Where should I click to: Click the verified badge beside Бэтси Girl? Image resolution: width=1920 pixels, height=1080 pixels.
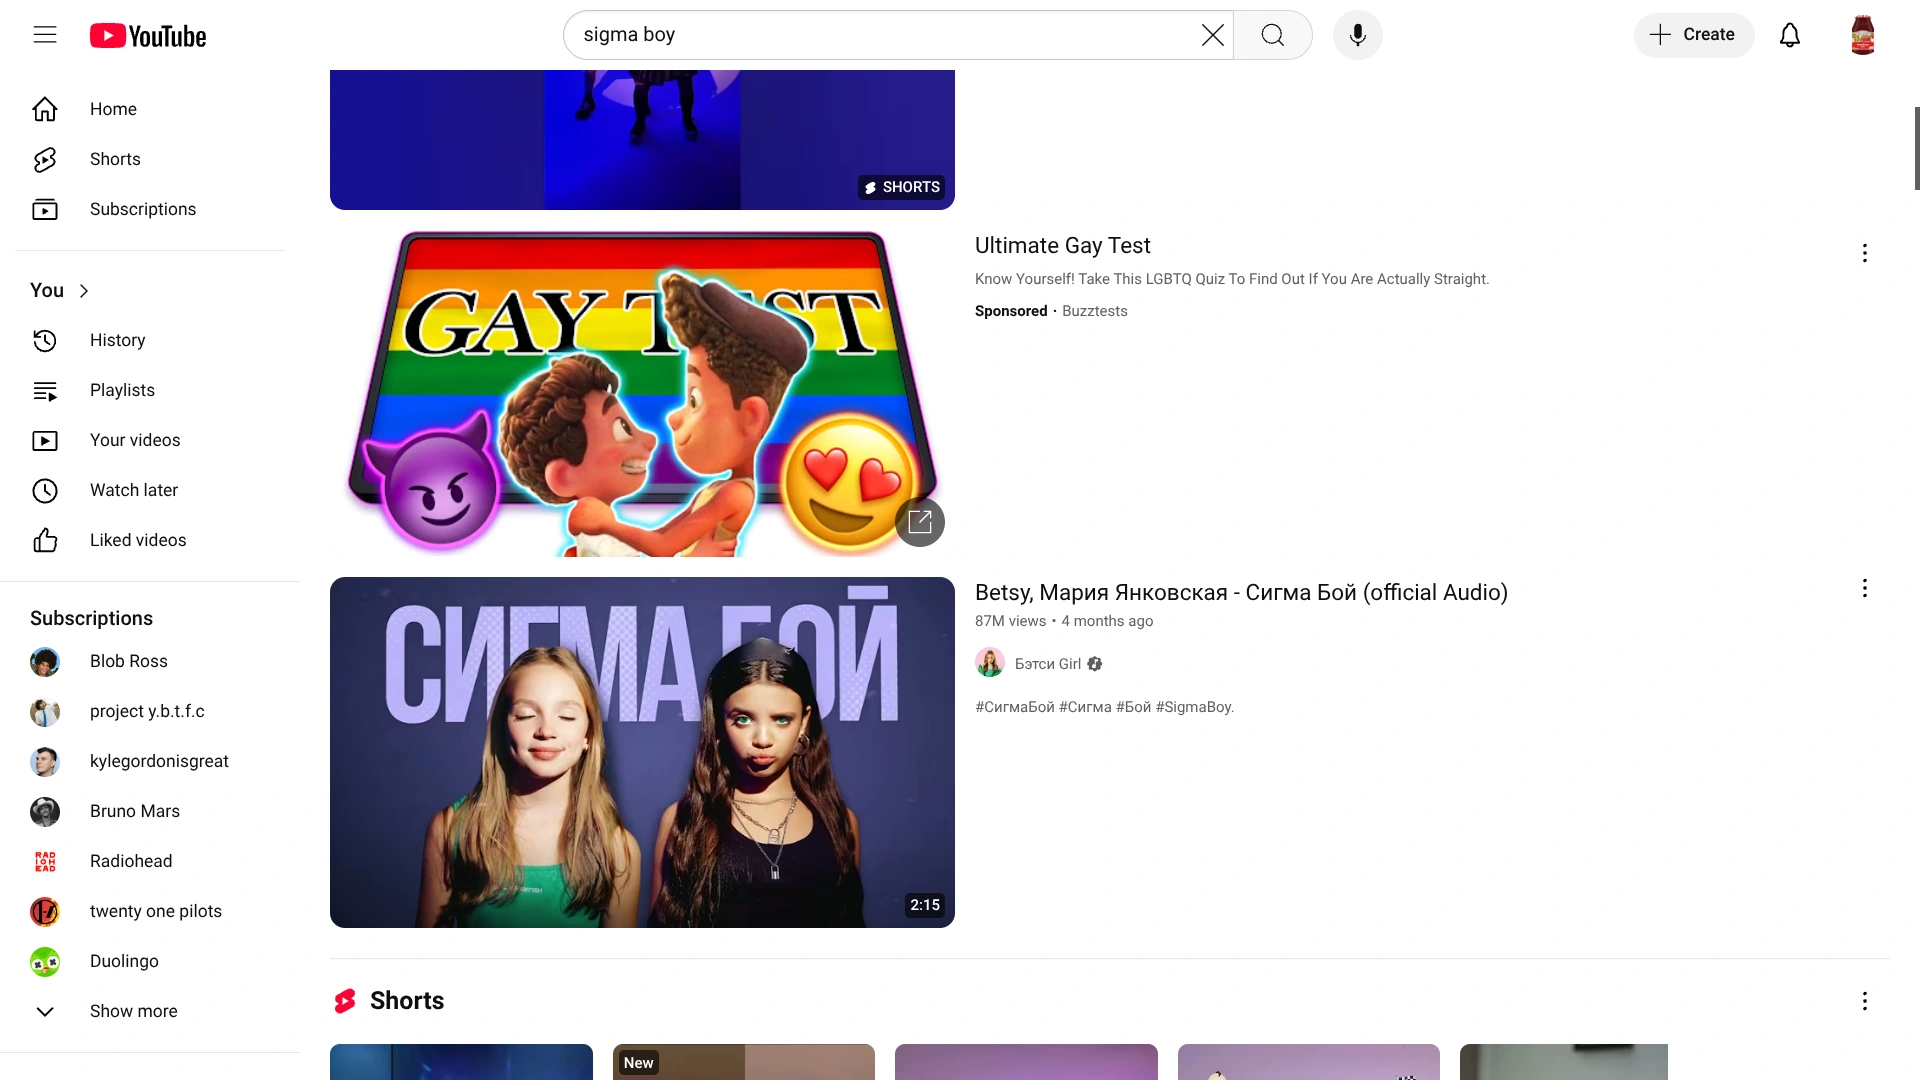pos(1094,664)
